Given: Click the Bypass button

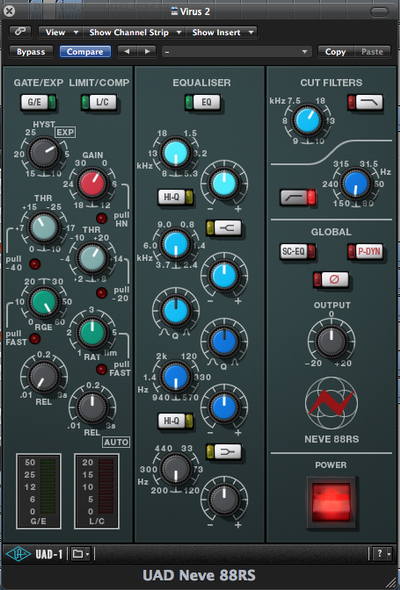Looking at the screenshot, I should tap(31, 52).
